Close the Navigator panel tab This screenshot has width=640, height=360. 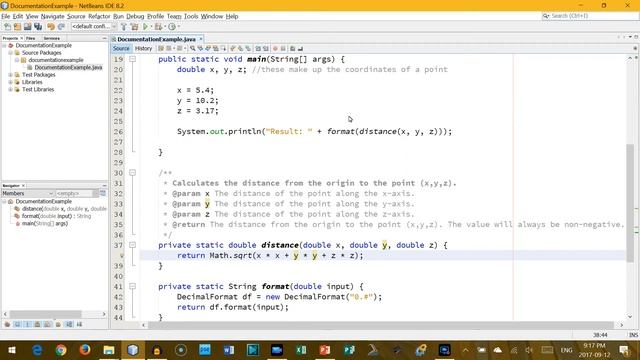pyautogui.click(x=23, y=186)
